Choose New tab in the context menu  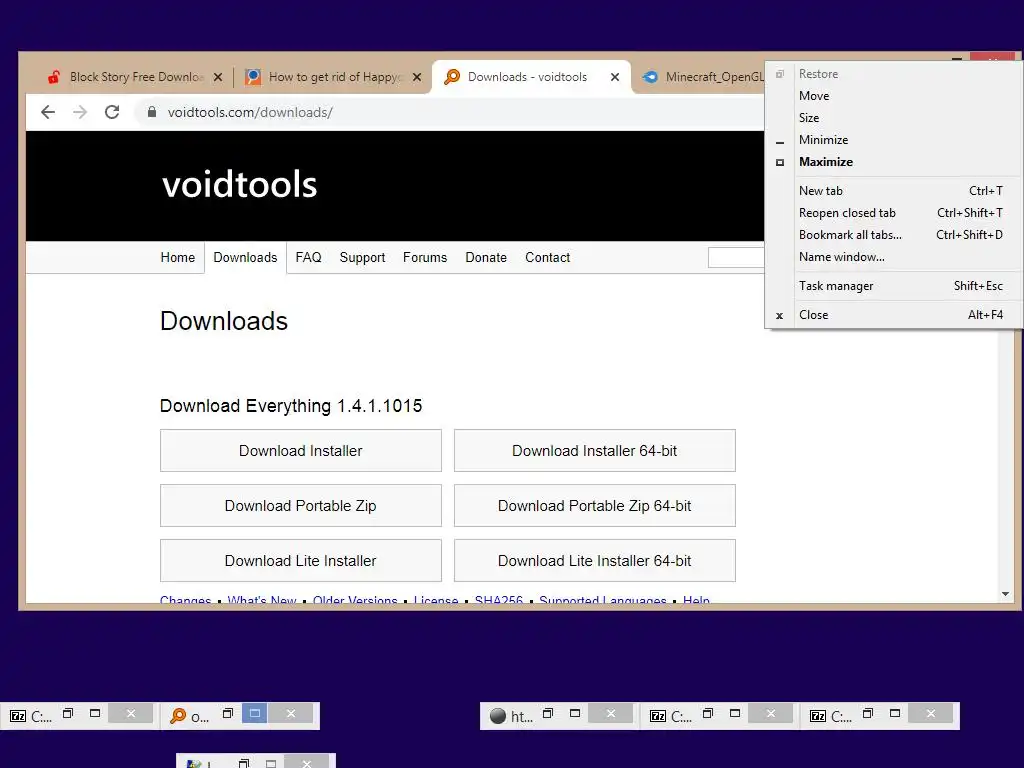pyautogui.click(x=894, y=191)
